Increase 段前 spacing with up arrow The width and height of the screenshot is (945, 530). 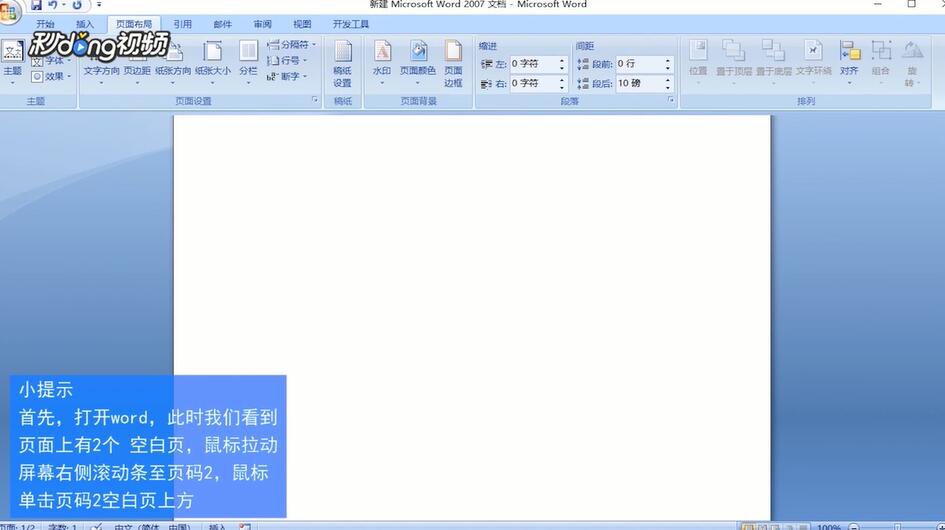tap(668, 60)
